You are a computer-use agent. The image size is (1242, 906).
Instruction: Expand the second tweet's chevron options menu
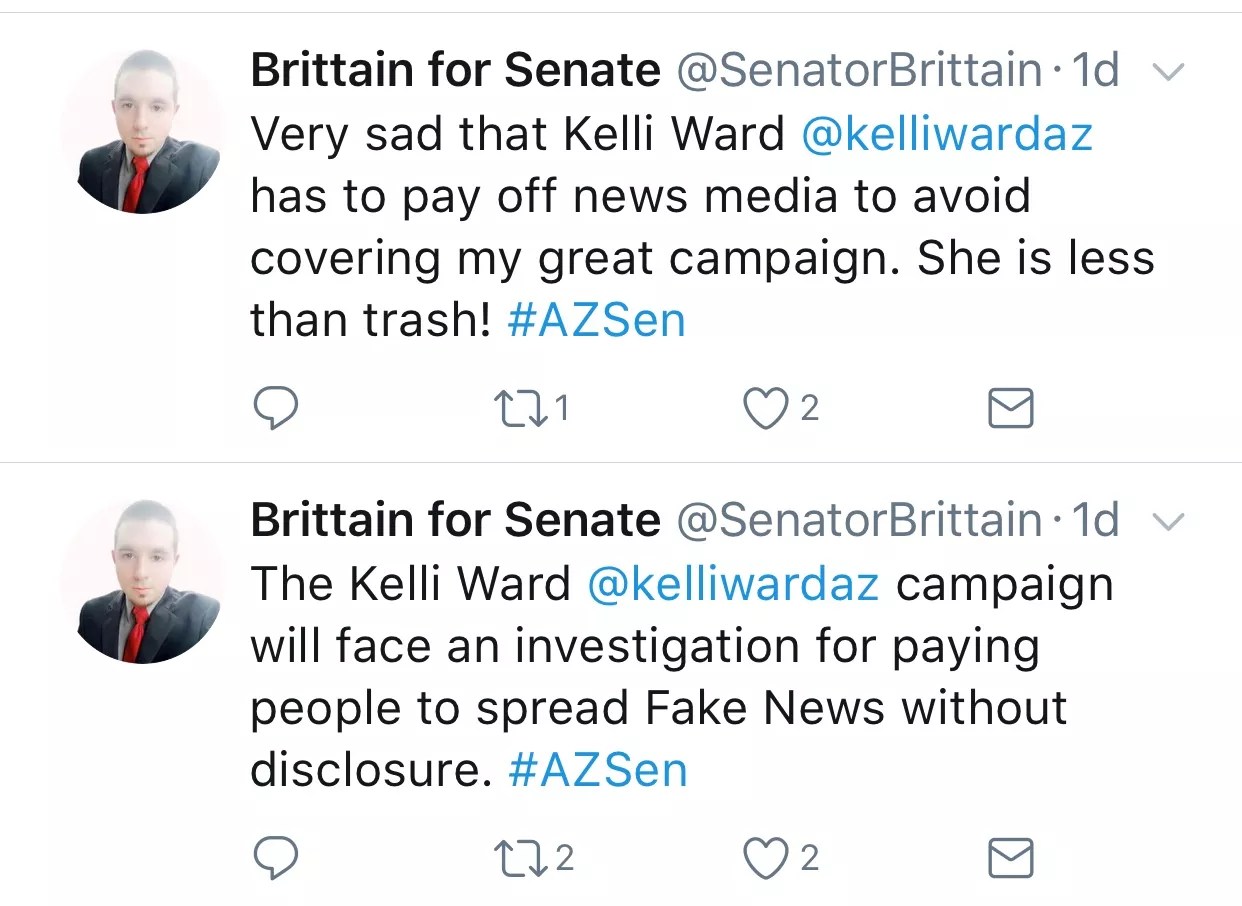pos(1168,522)
